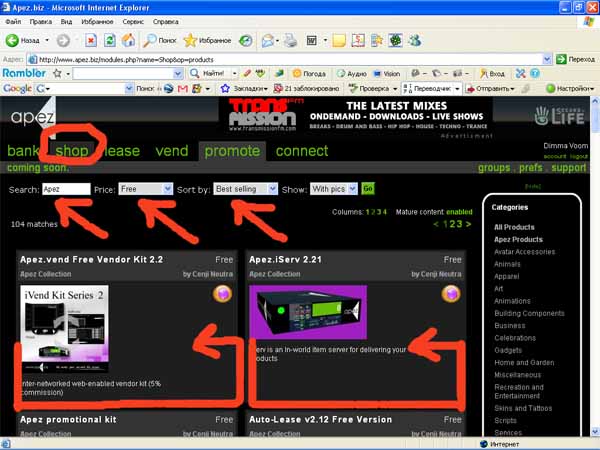Screen dimensions: 600x450
Task: Select the Apez Products category
Action: [x=518, y=240]
